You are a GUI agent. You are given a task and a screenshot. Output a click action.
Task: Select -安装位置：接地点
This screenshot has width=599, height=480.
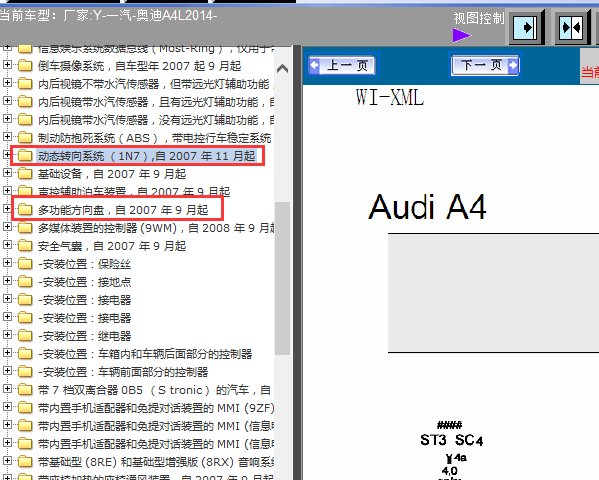tap(84, 282)
